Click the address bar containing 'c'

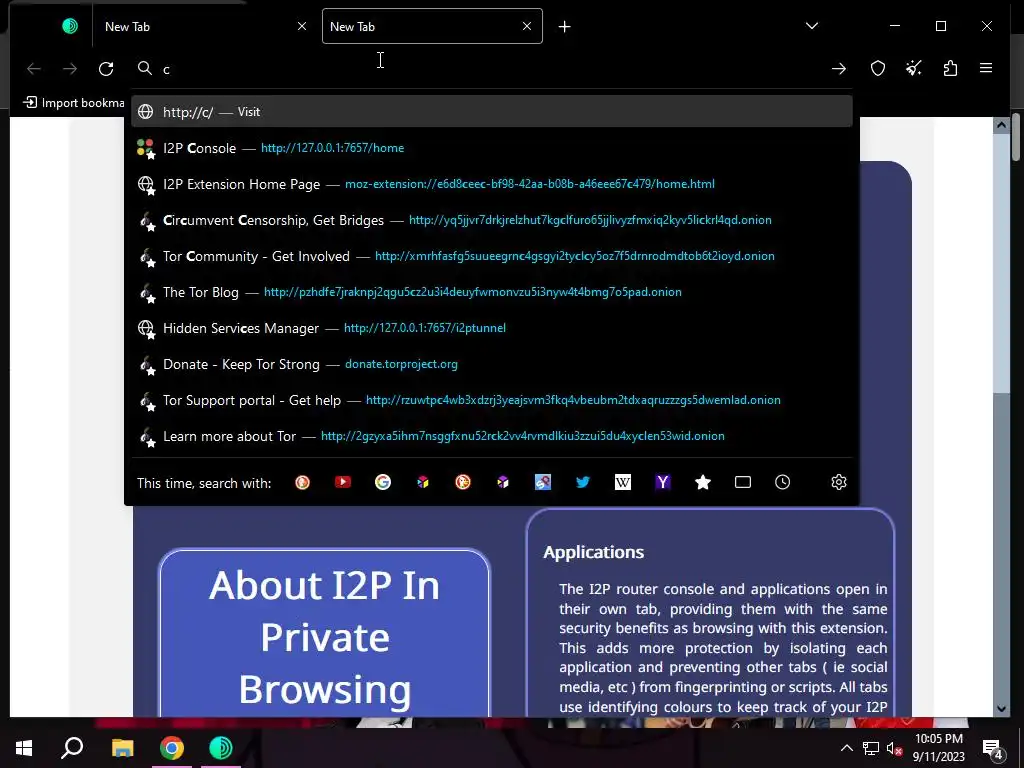point(490,69)
